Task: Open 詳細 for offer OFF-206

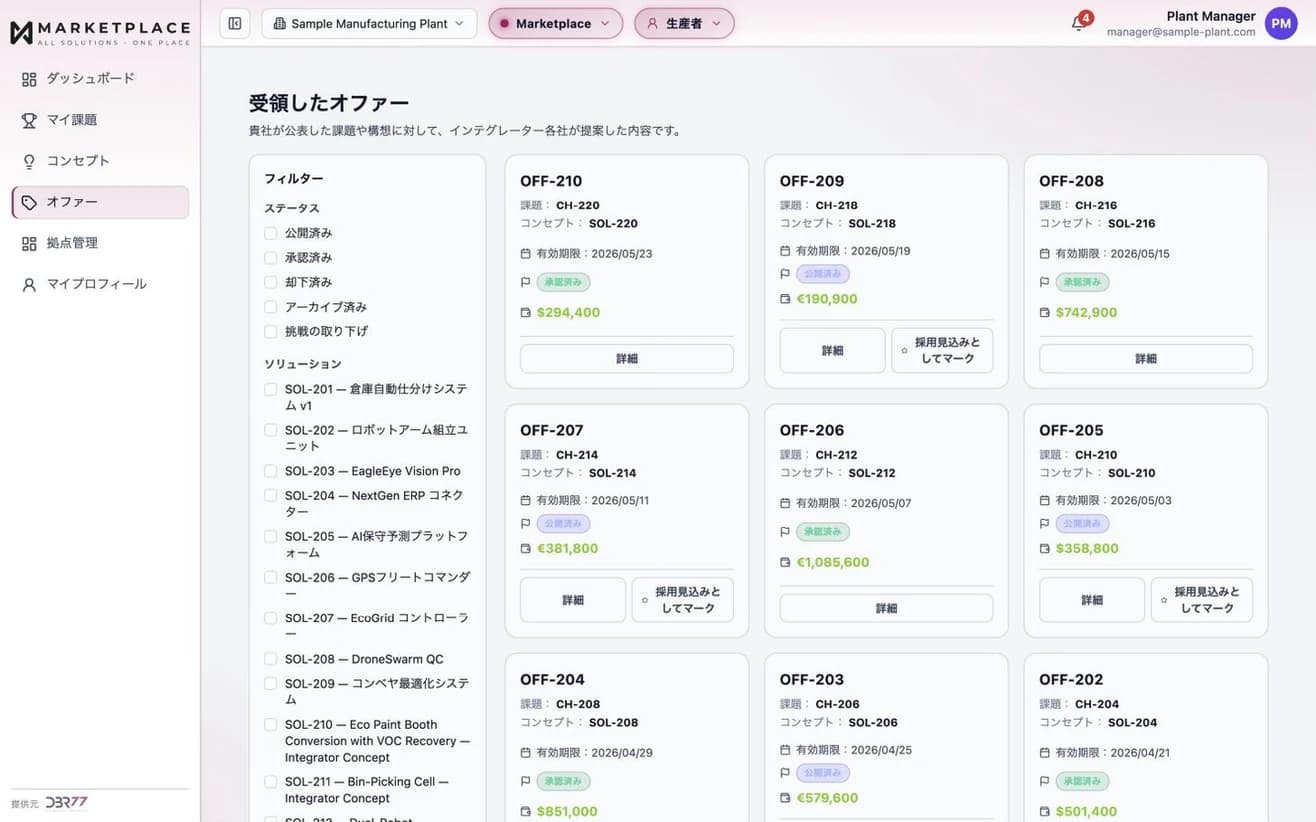Action: coord(886,608)
